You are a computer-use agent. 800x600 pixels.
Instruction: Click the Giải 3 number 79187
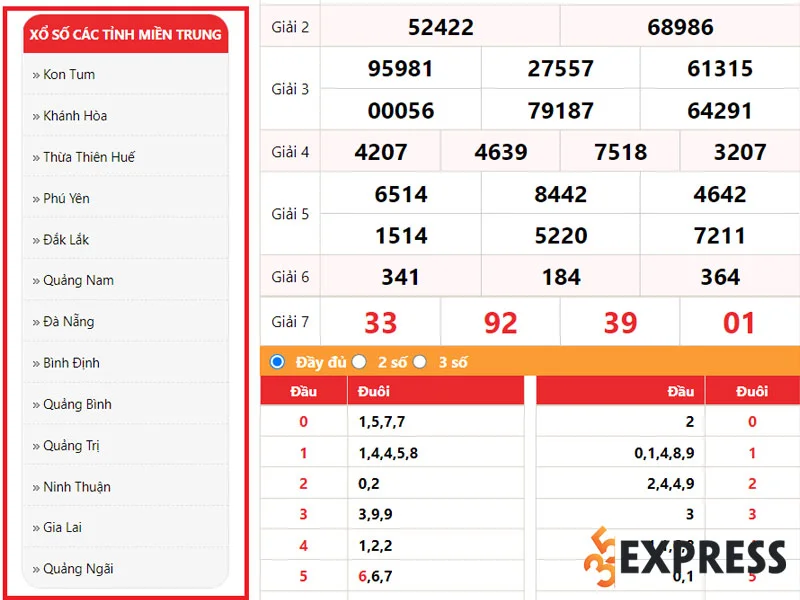click(x=561, y=111)
